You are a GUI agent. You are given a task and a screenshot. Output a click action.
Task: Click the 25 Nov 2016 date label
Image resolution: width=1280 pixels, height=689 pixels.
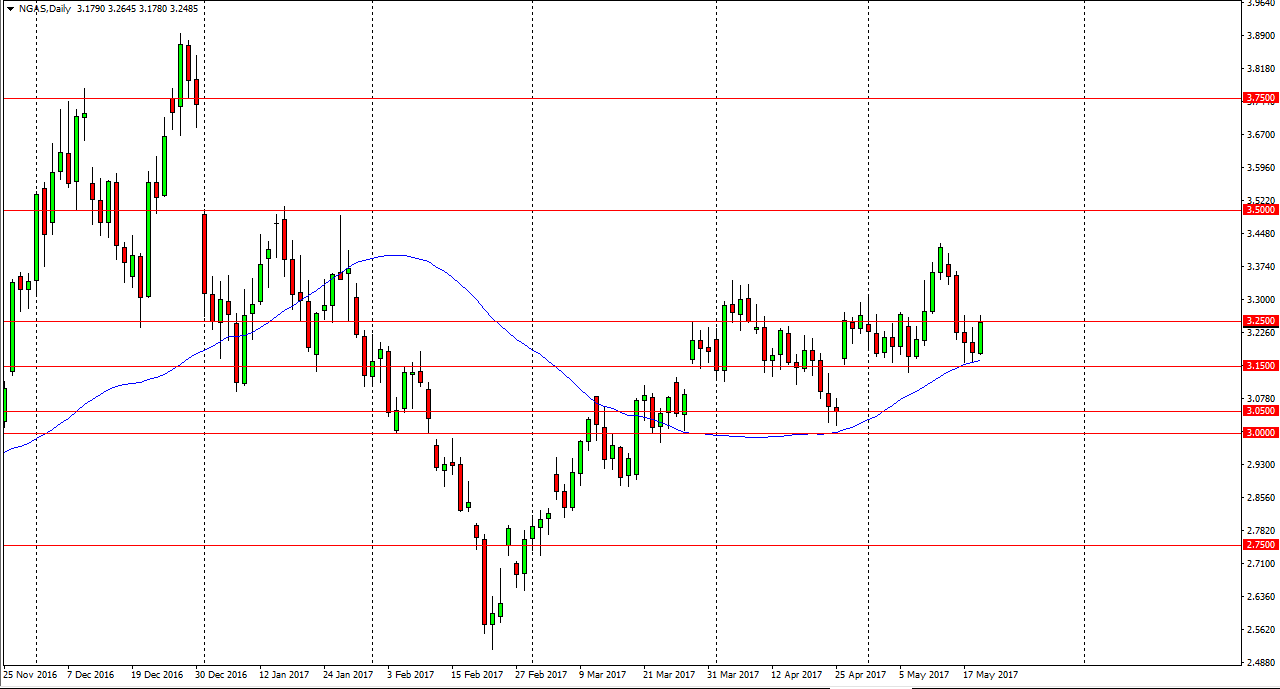coord(30,675)
